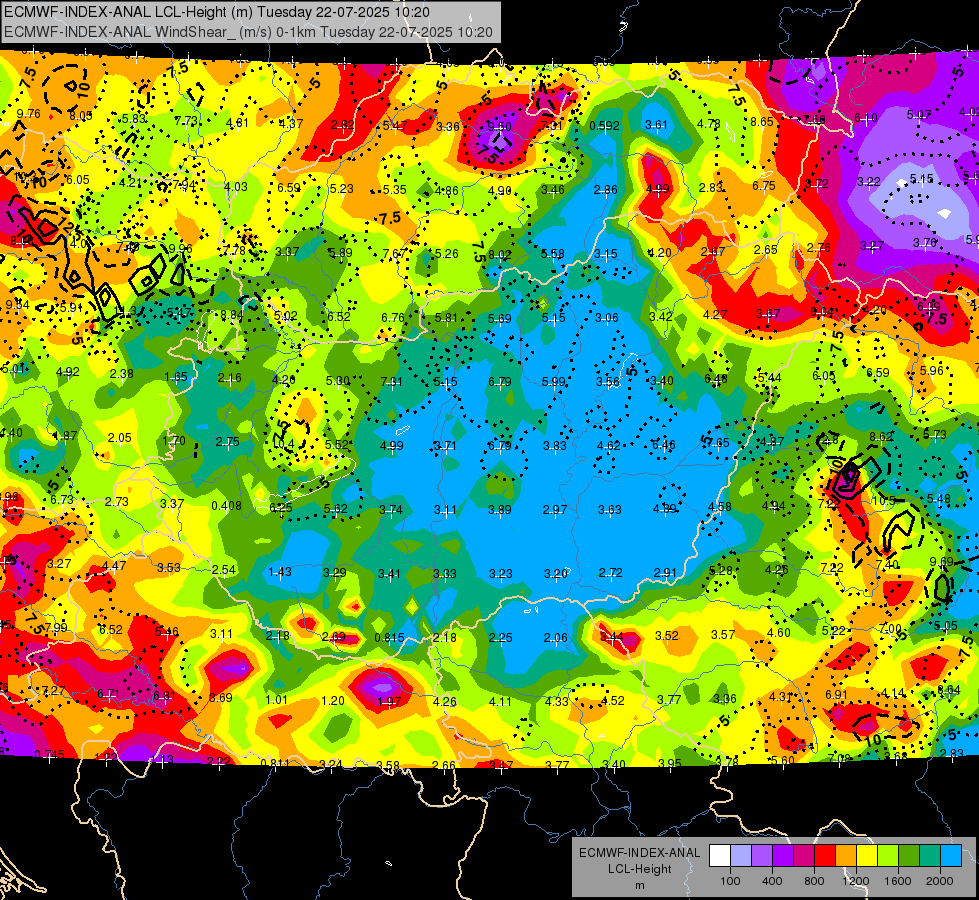
Task: Click the yellow legend color swatch
Action: 867,856
